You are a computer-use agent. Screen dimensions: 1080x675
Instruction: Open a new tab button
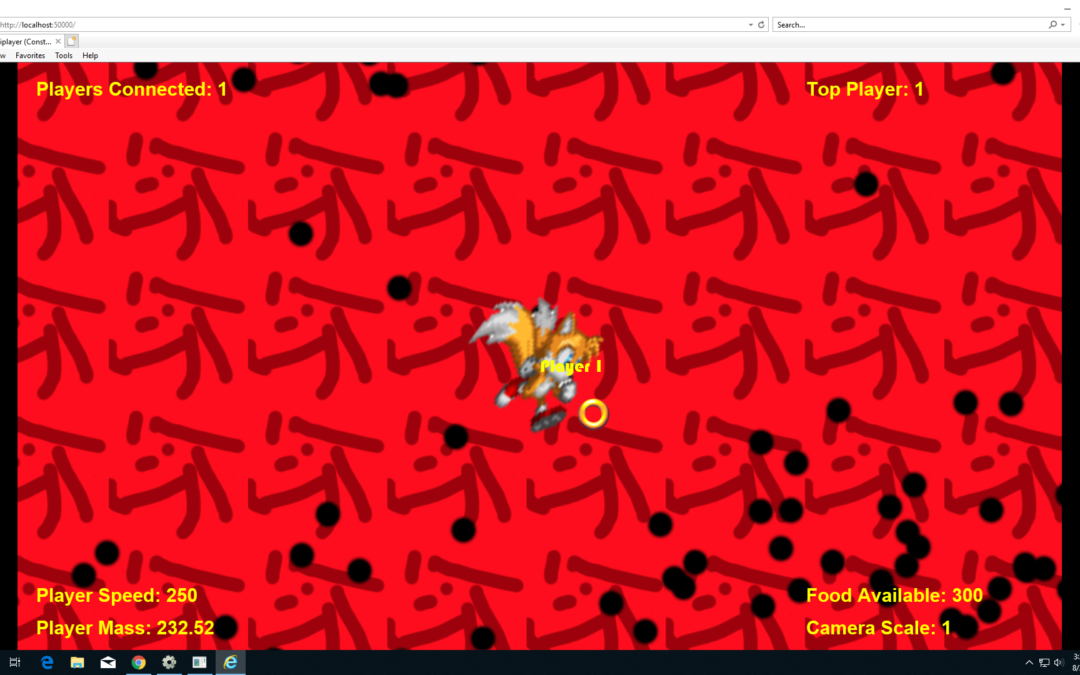(72, 41)
